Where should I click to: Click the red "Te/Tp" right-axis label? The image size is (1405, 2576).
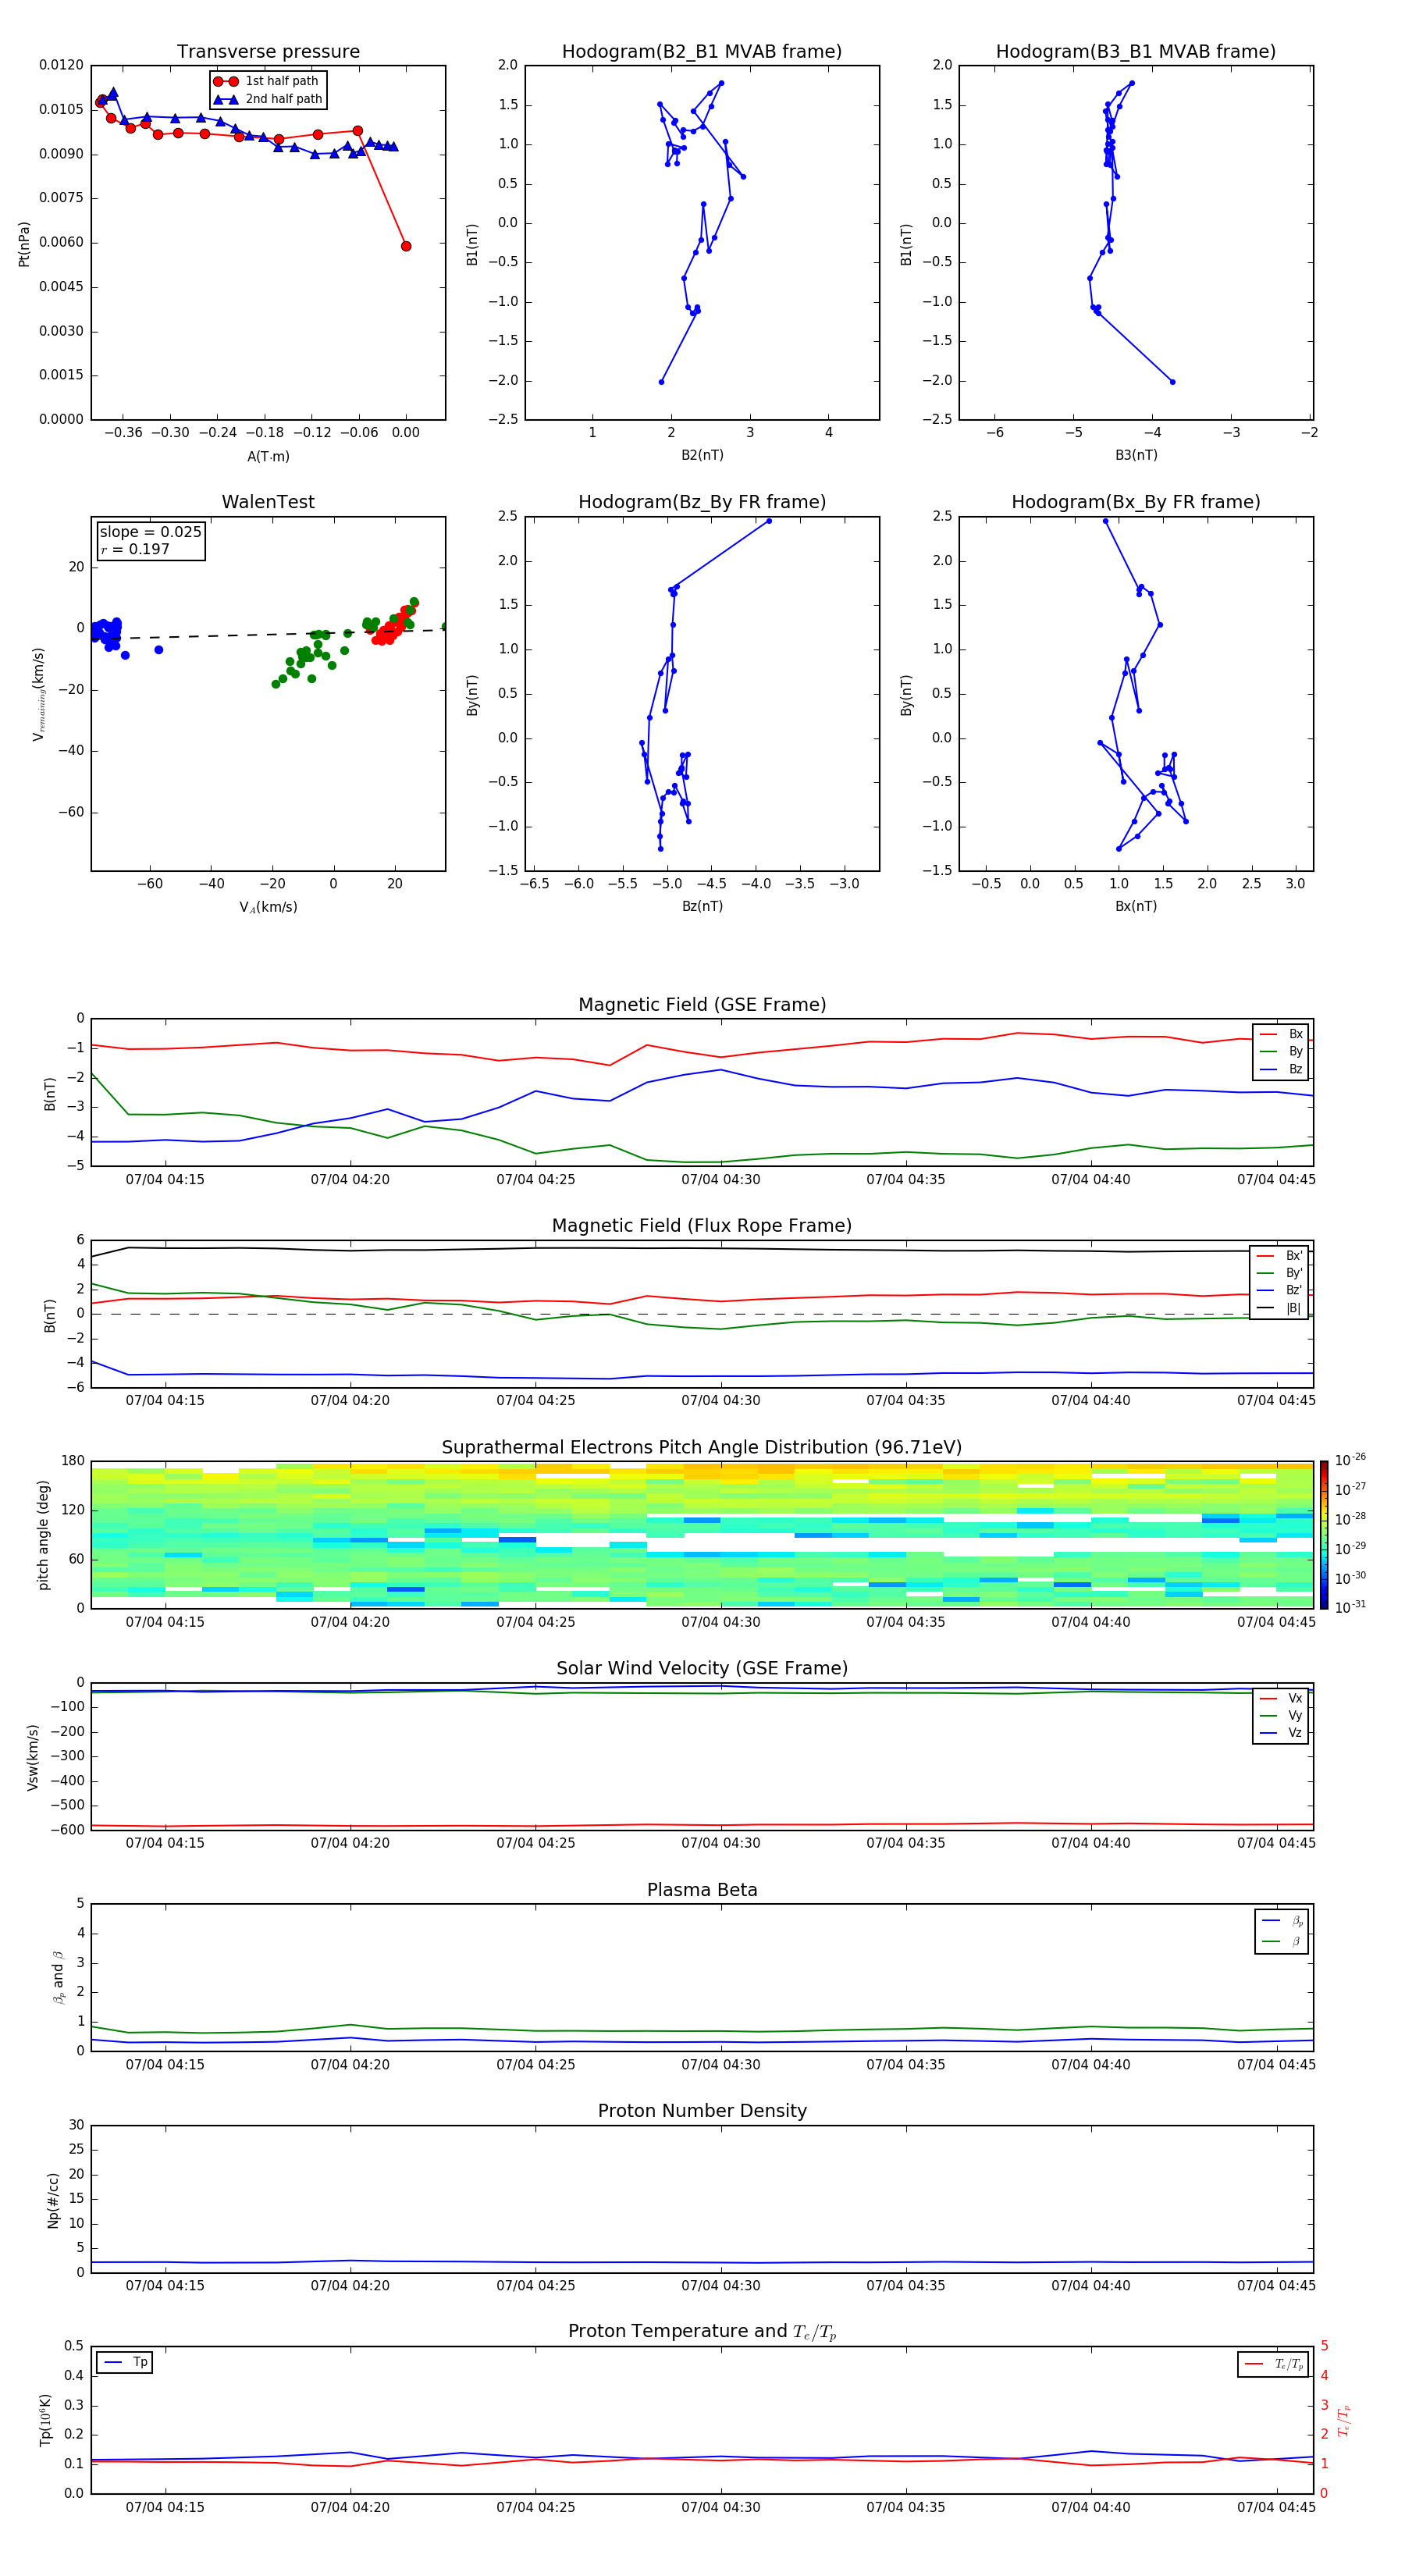tap(1343, 2420)
